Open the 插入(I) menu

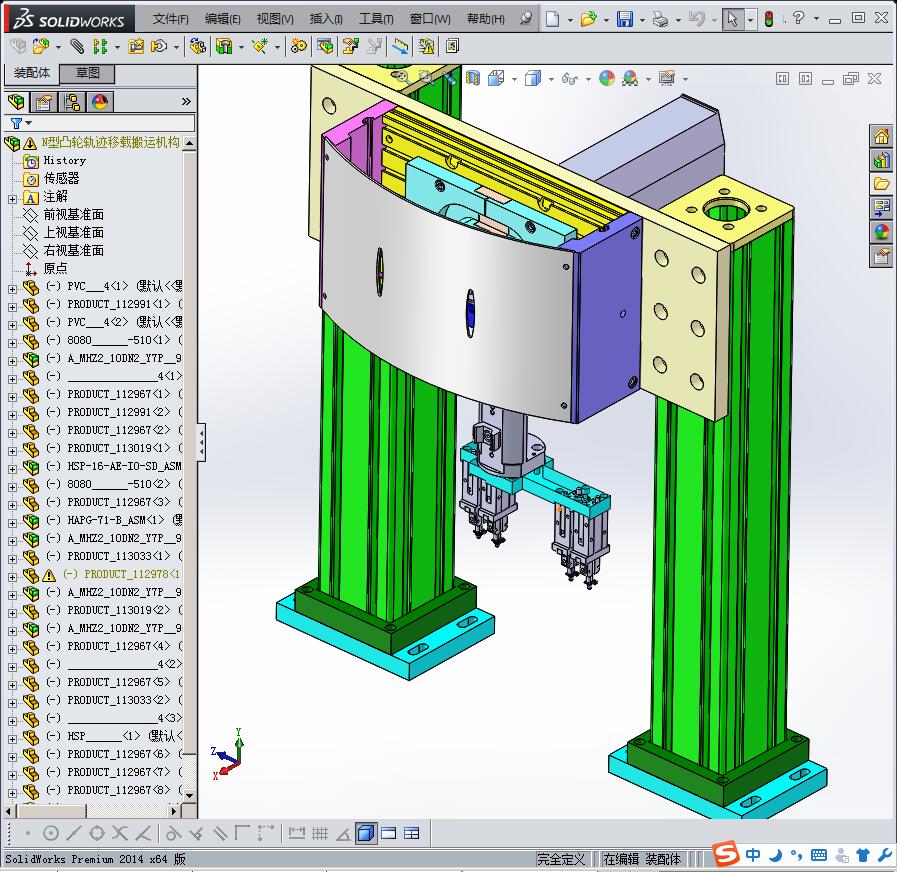coord(326,19)
